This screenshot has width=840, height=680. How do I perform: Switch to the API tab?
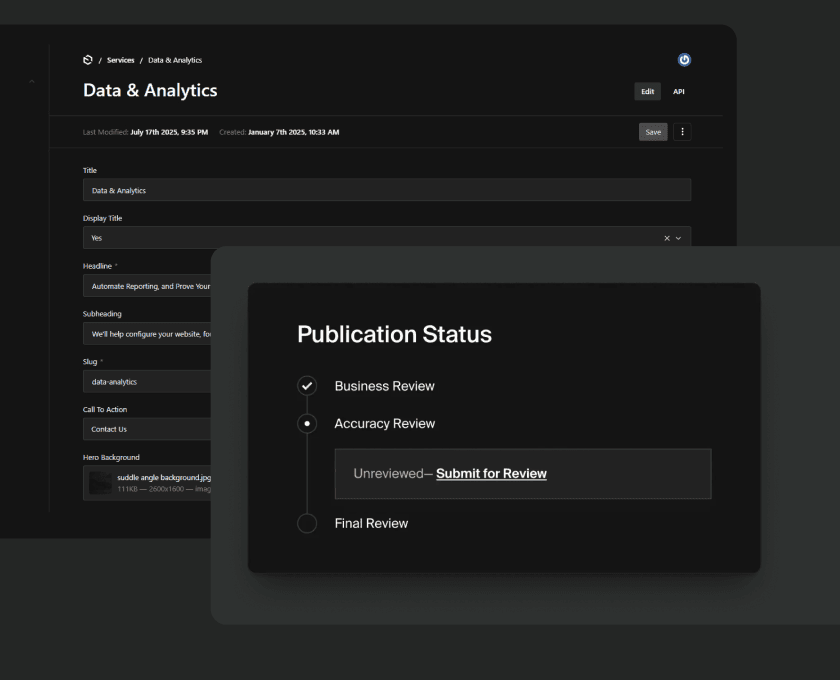(x=678, y=91)
